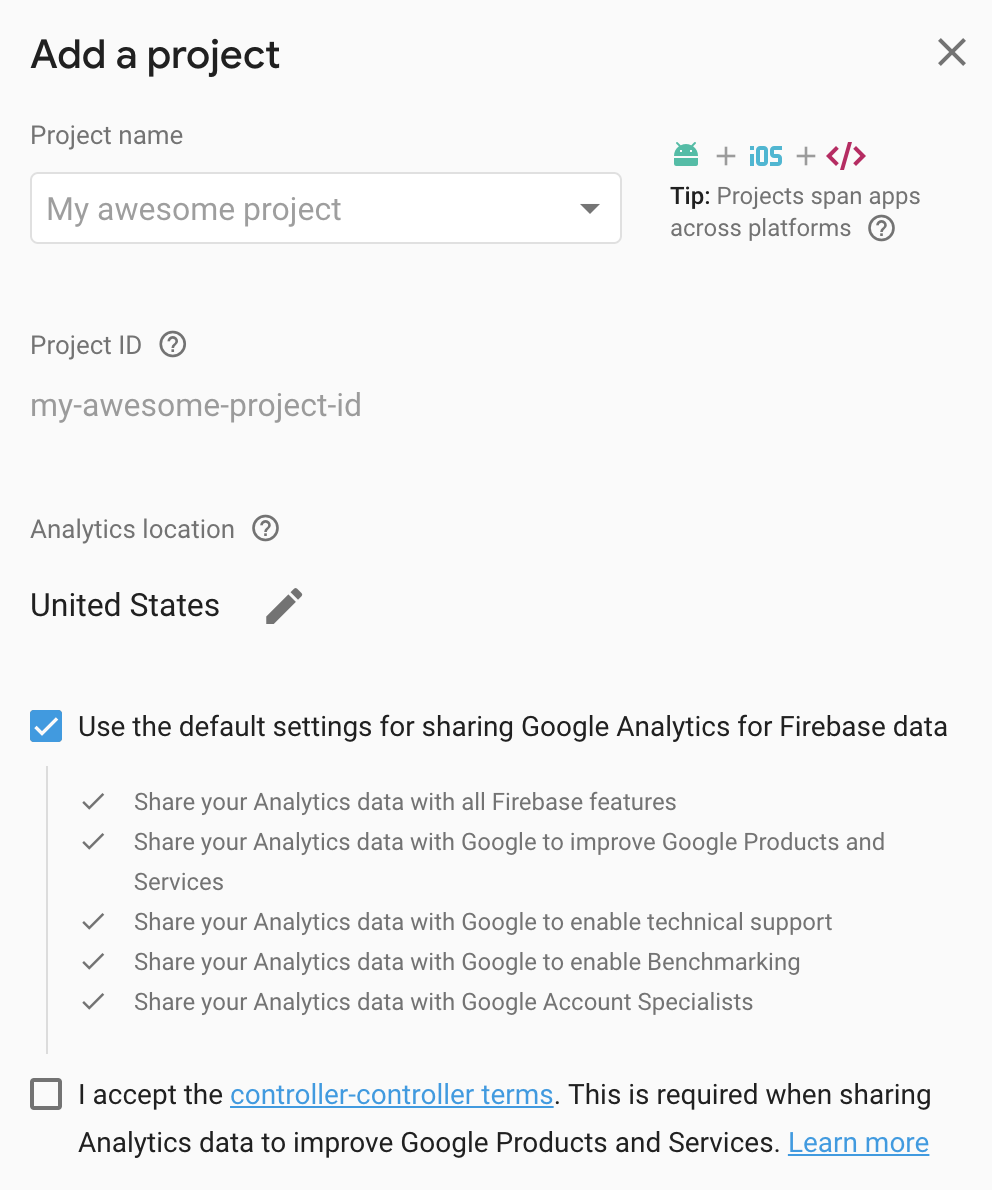Click the enable Benchmarking item

[x=467, y=962]
